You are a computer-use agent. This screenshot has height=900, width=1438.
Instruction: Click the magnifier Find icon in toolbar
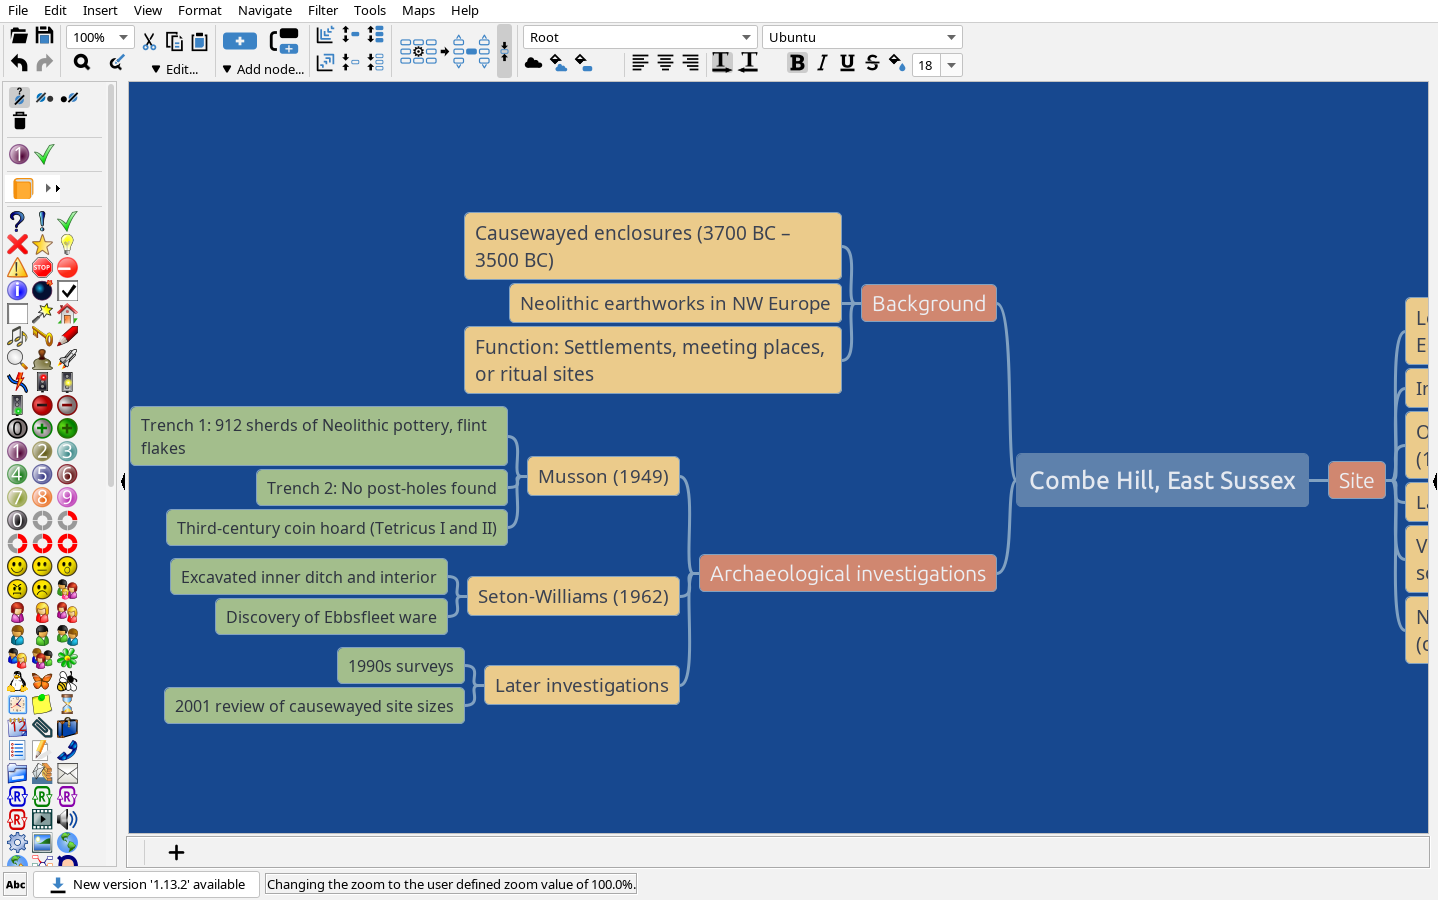82,63
